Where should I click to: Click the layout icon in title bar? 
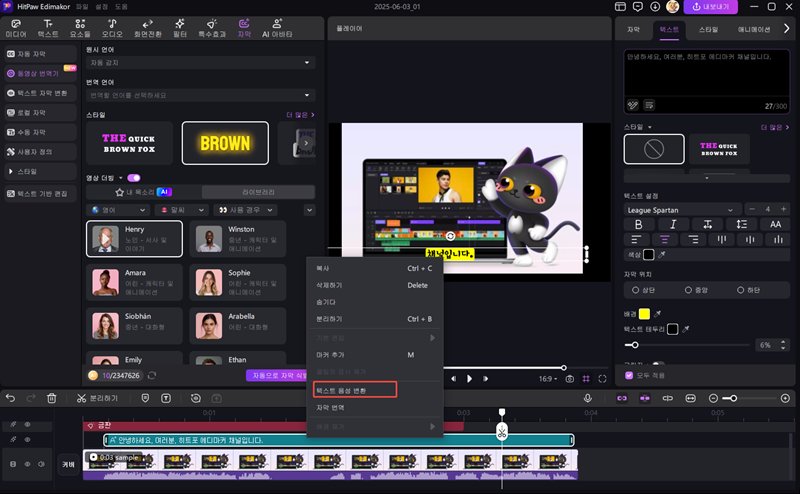[x=620, y=7]
